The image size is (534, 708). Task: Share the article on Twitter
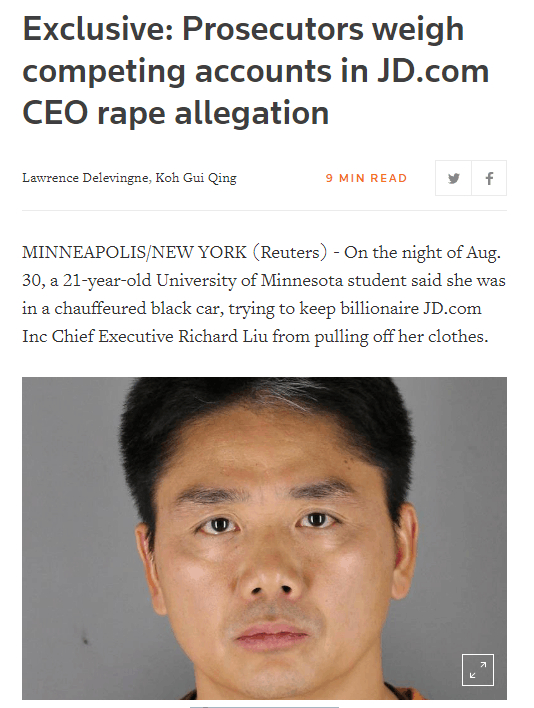coord(453,178)
